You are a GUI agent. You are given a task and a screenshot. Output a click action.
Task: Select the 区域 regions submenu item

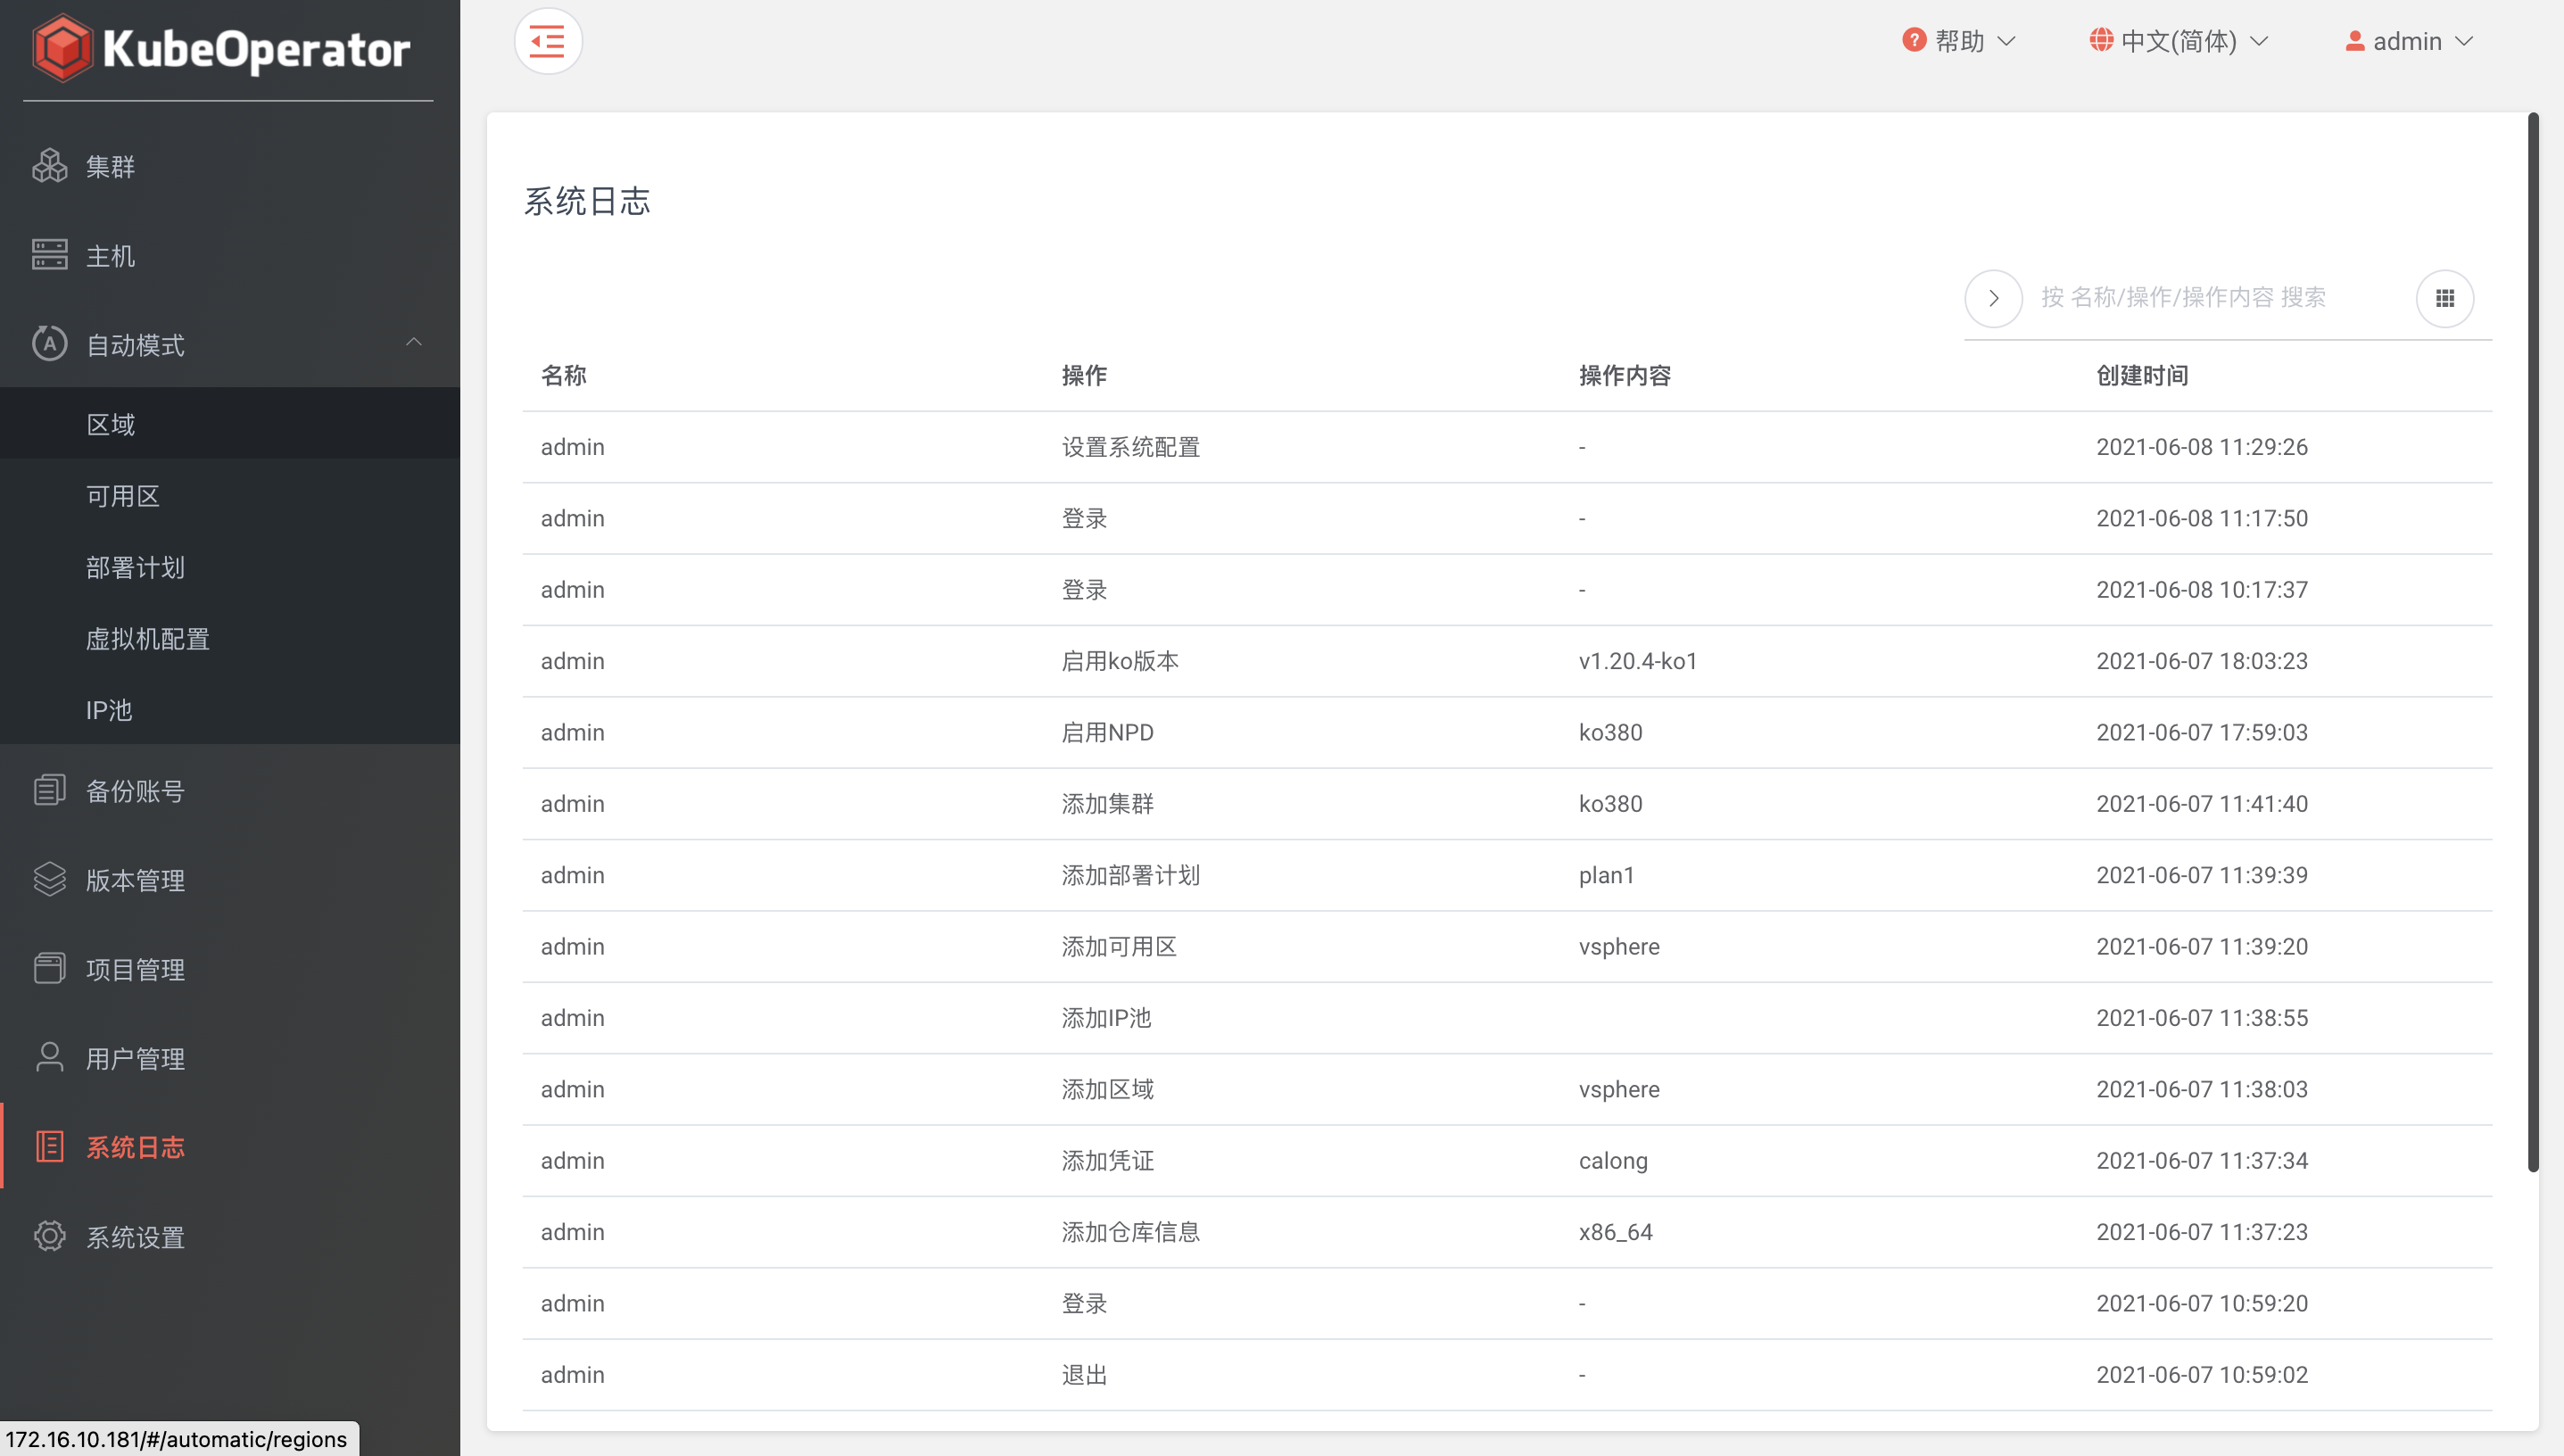coord(110,424)
